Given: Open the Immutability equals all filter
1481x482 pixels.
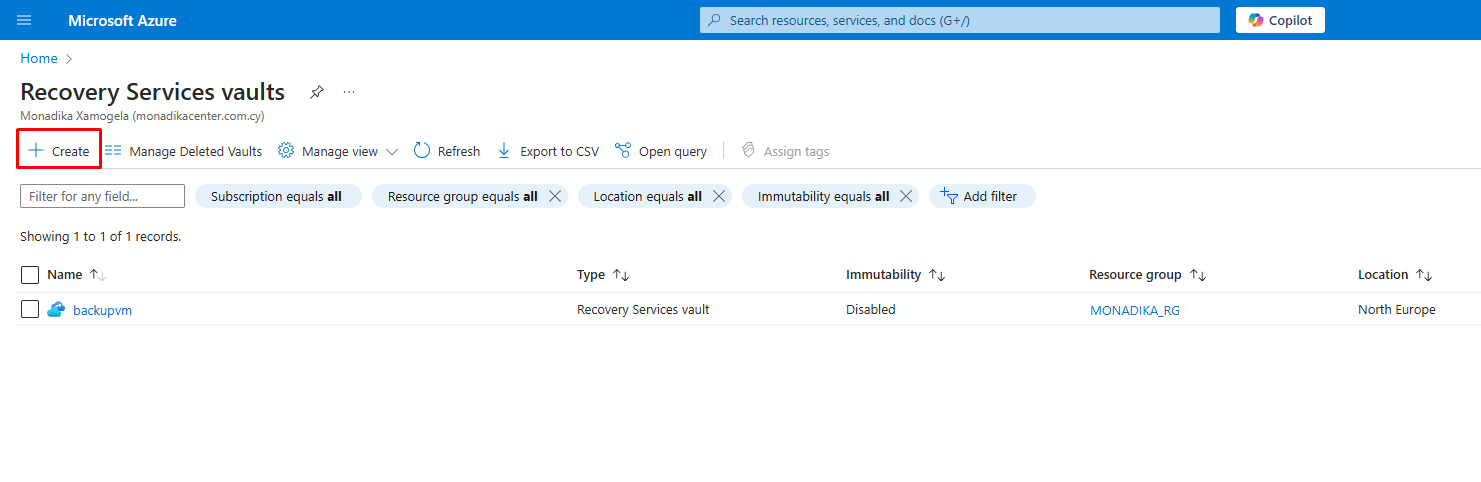Looking at the screenshot, I should [x=823, y=196].
